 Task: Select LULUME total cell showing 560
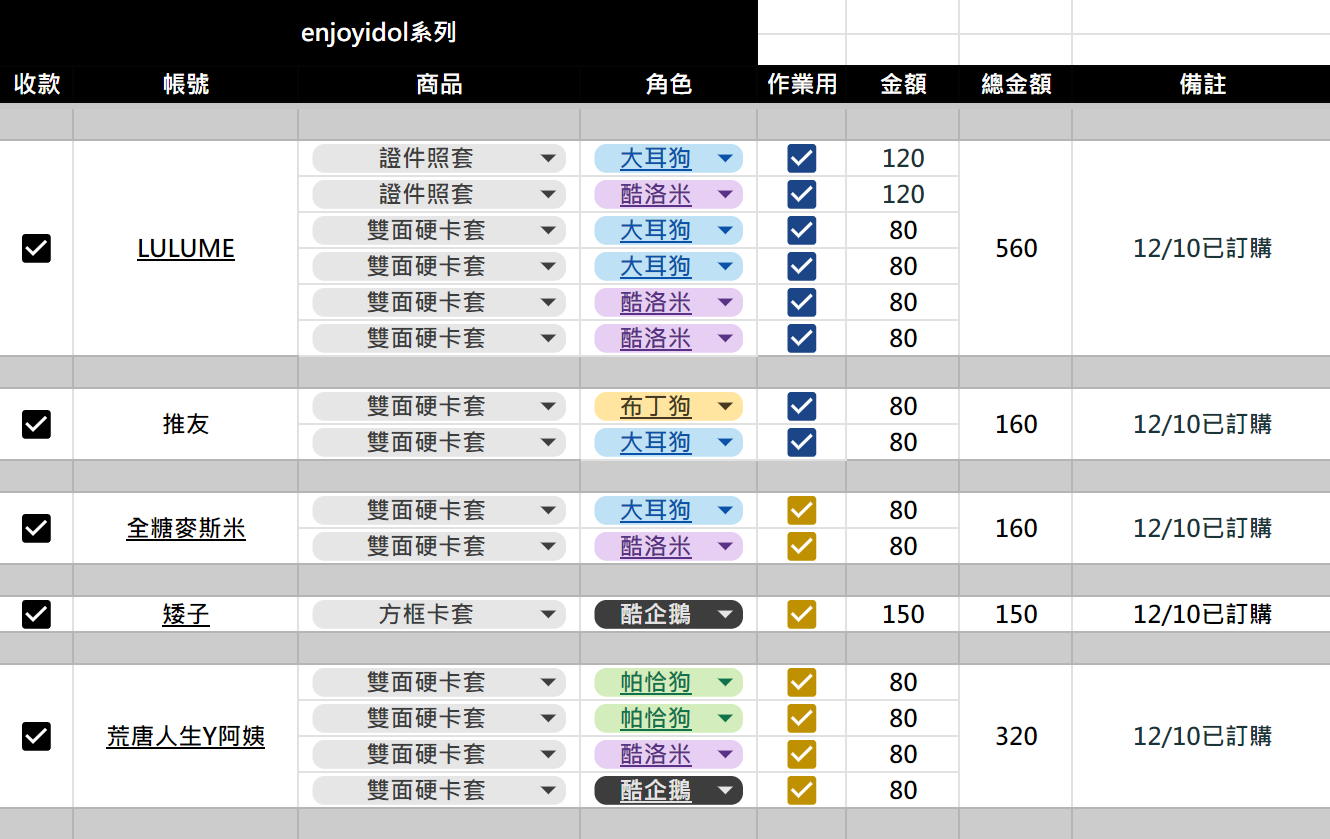click(x=1016, y=248)
